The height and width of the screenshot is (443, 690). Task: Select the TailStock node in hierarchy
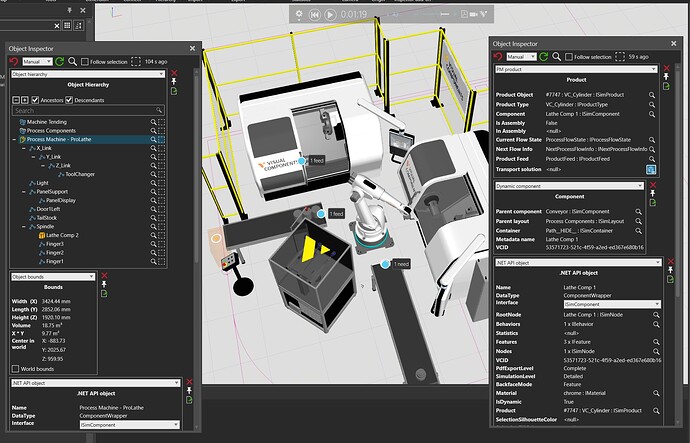tap(47, 218)
